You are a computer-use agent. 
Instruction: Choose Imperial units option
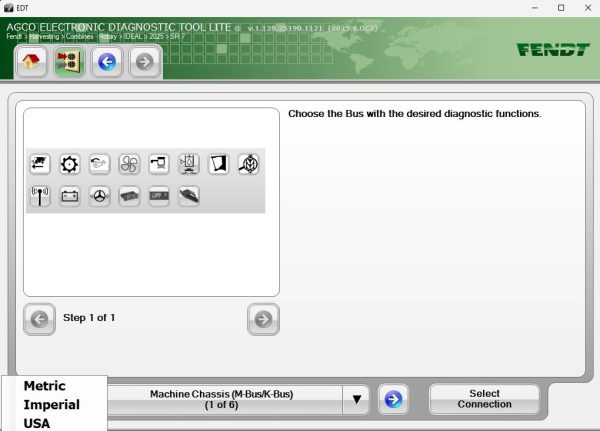pos(52,405)
